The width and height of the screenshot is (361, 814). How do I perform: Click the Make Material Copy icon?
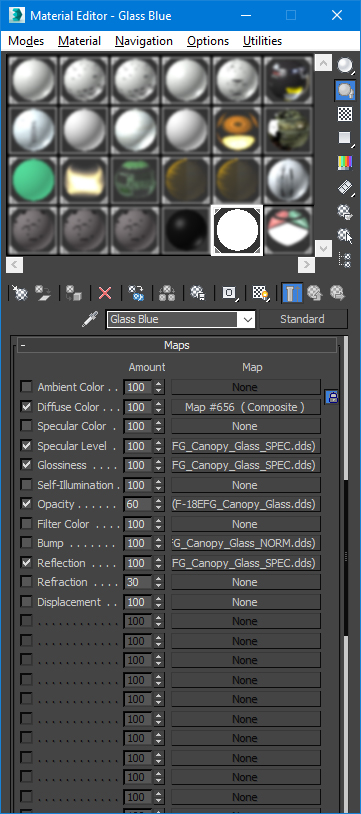136,293
